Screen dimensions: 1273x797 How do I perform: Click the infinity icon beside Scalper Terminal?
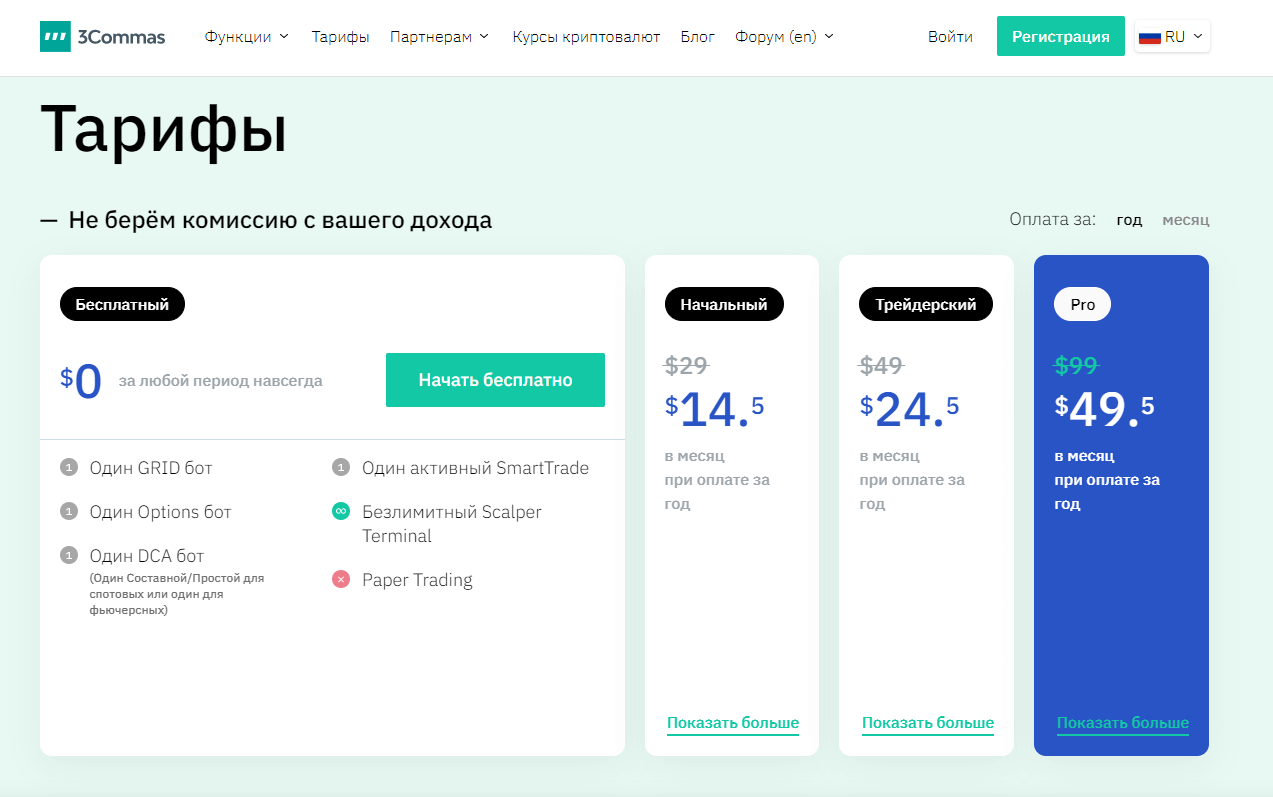341,512
